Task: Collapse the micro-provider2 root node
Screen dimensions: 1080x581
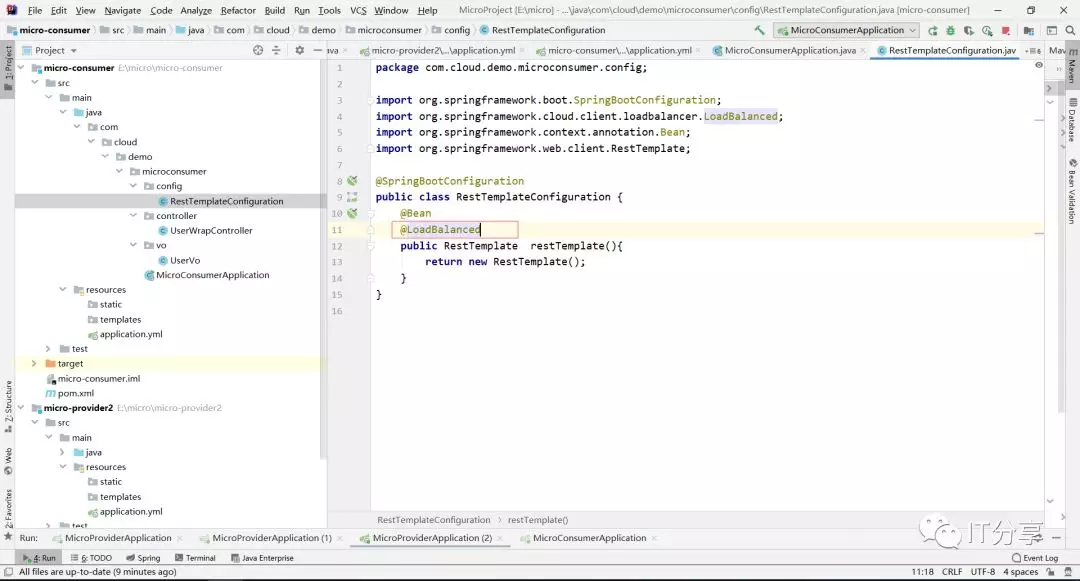Action: pyautogui.click(x=21, y=408)
